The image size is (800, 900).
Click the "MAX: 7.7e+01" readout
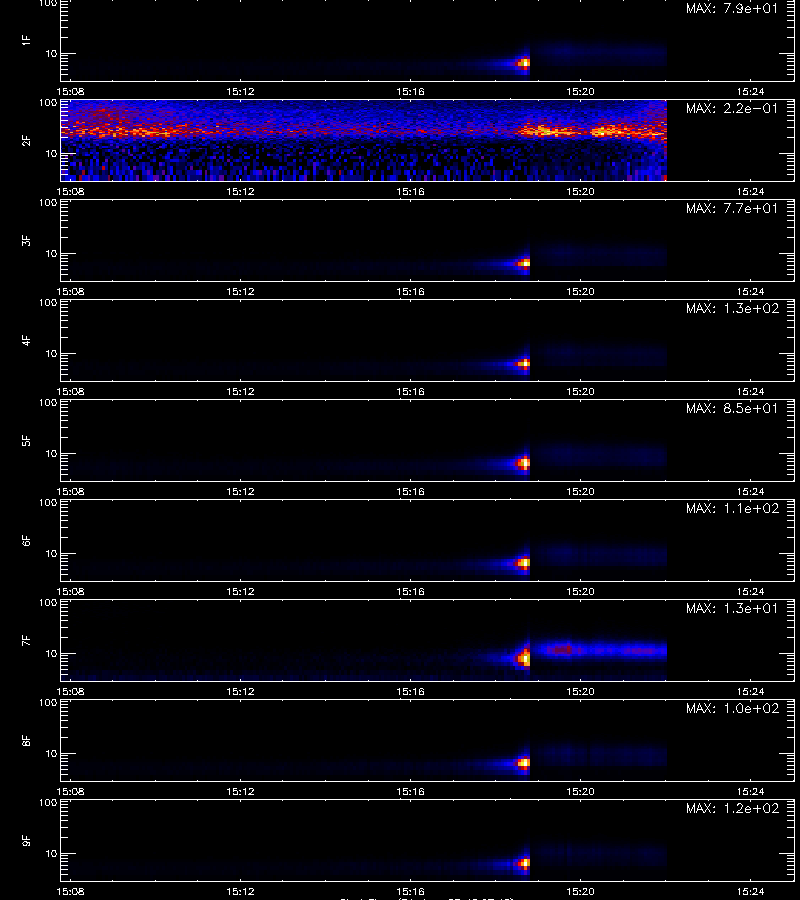point(732,208)
